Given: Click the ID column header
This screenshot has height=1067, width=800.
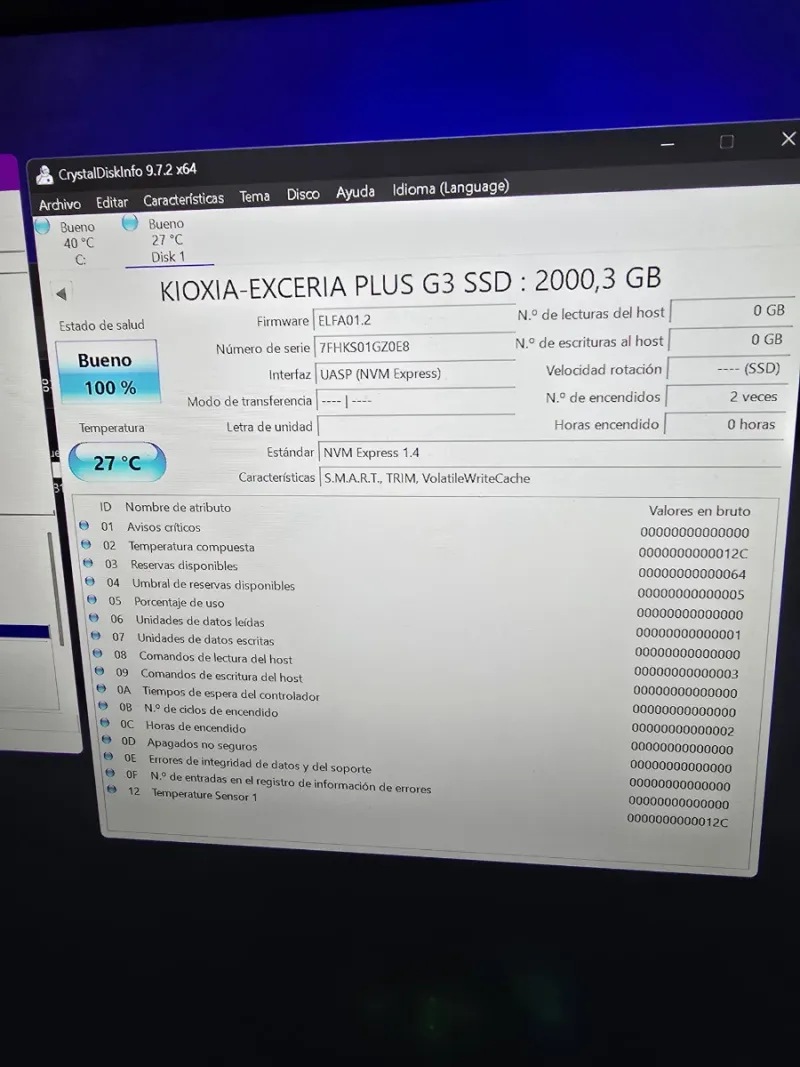Looking at the screenshot, I should pyautogui.click(x=105, y=507).
